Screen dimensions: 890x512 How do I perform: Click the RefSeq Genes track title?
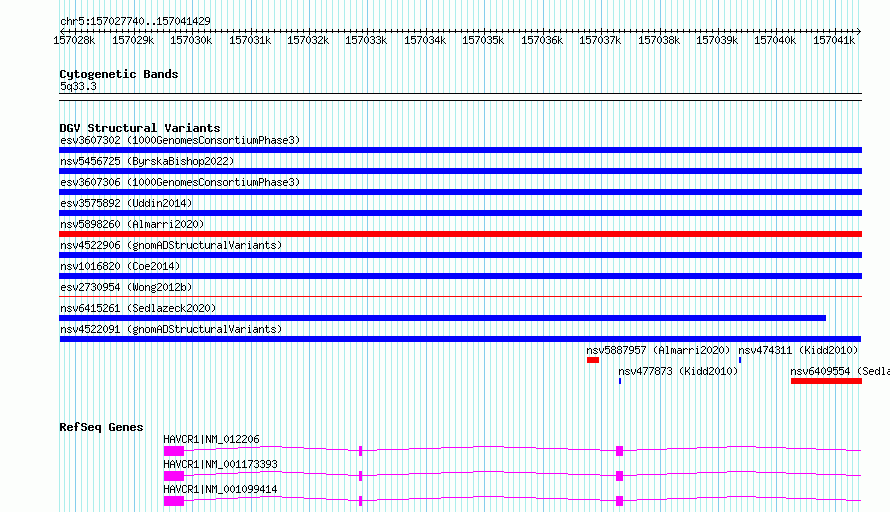[101, 427]
